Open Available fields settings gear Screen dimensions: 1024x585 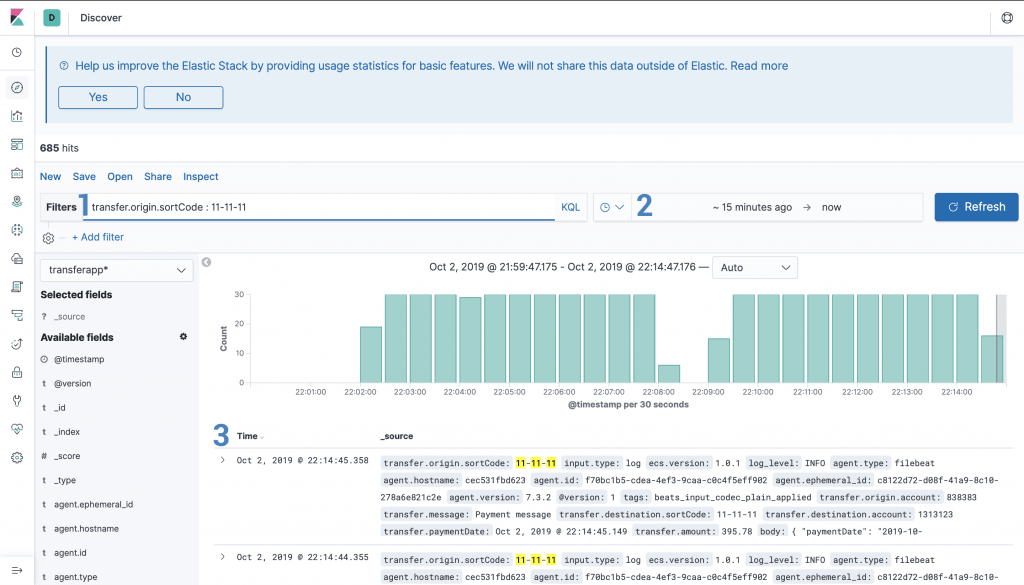[x=183, y=337]
